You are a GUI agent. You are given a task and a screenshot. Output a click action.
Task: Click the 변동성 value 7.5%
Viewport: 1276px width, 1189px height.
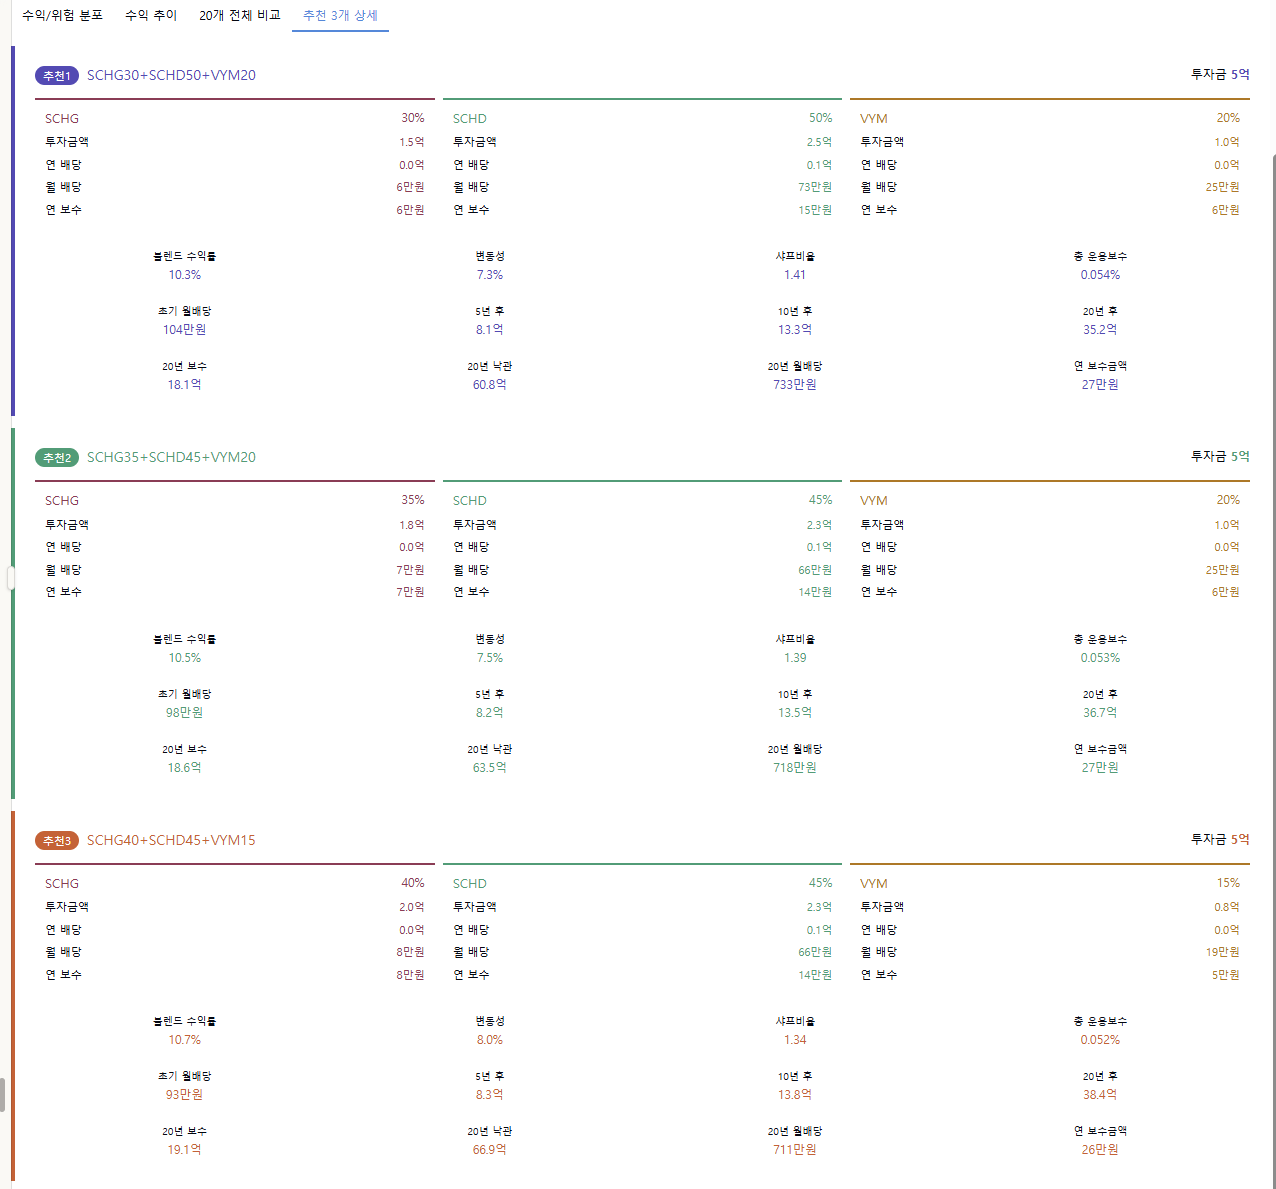490,658
